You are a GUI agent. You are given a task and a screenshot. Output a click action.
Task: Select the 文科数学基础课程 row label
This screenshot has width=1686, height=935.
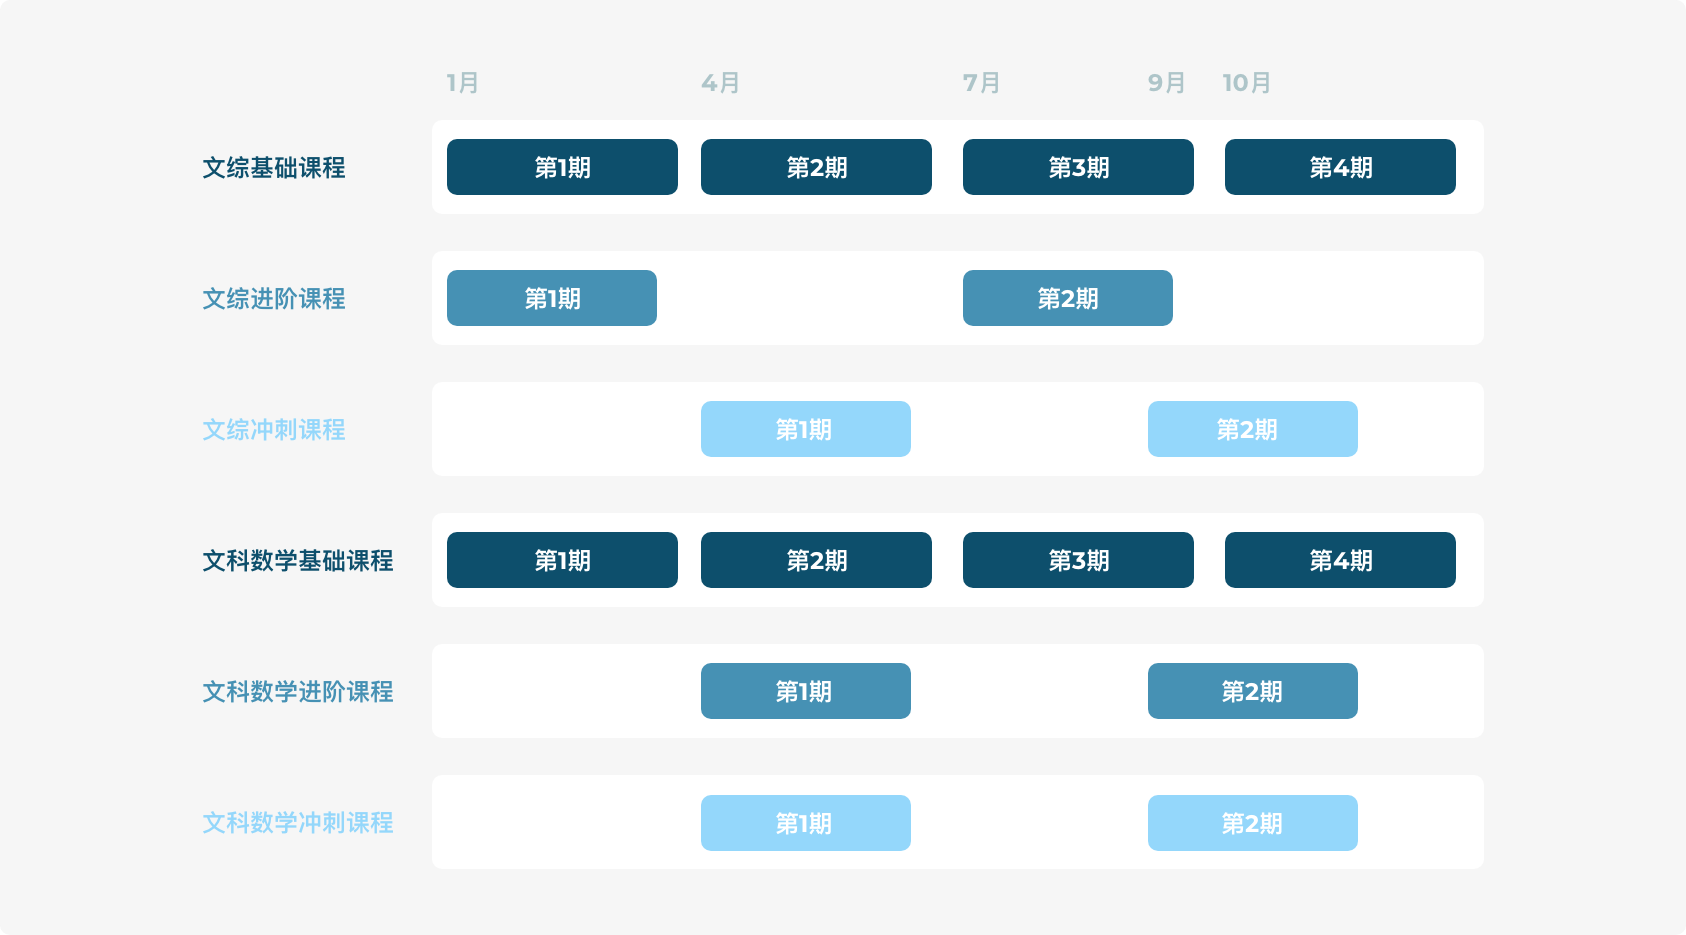[x=298, y=561]
